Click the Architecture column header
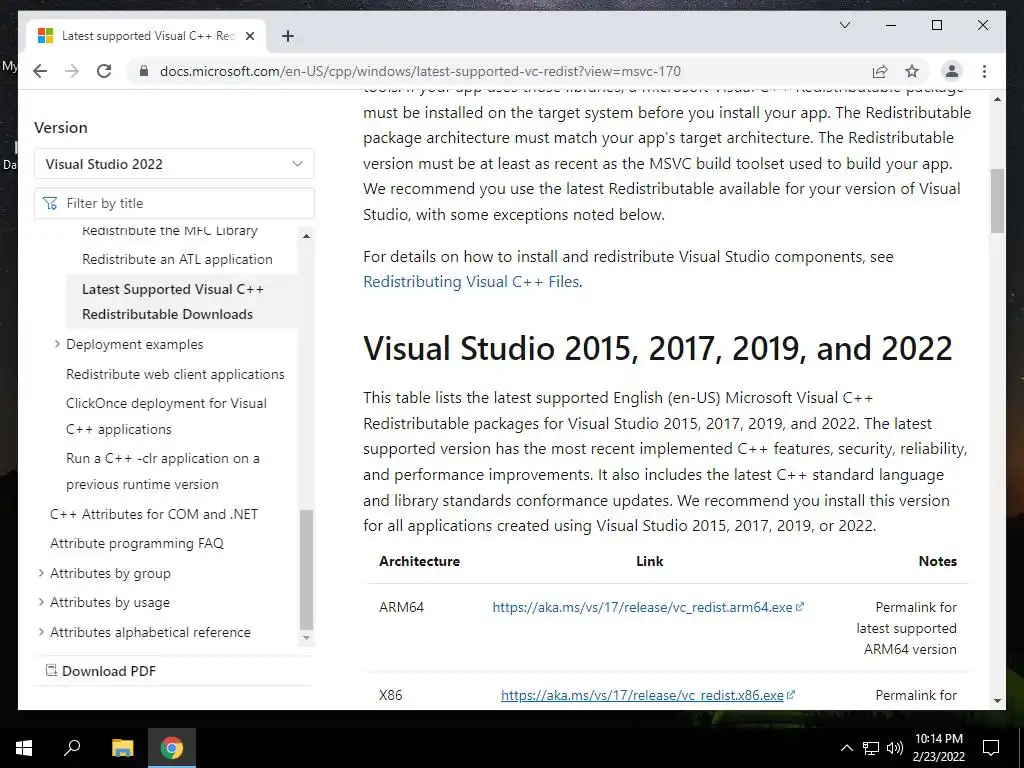Screen dimensions: 1024x768 click(419, 561)
